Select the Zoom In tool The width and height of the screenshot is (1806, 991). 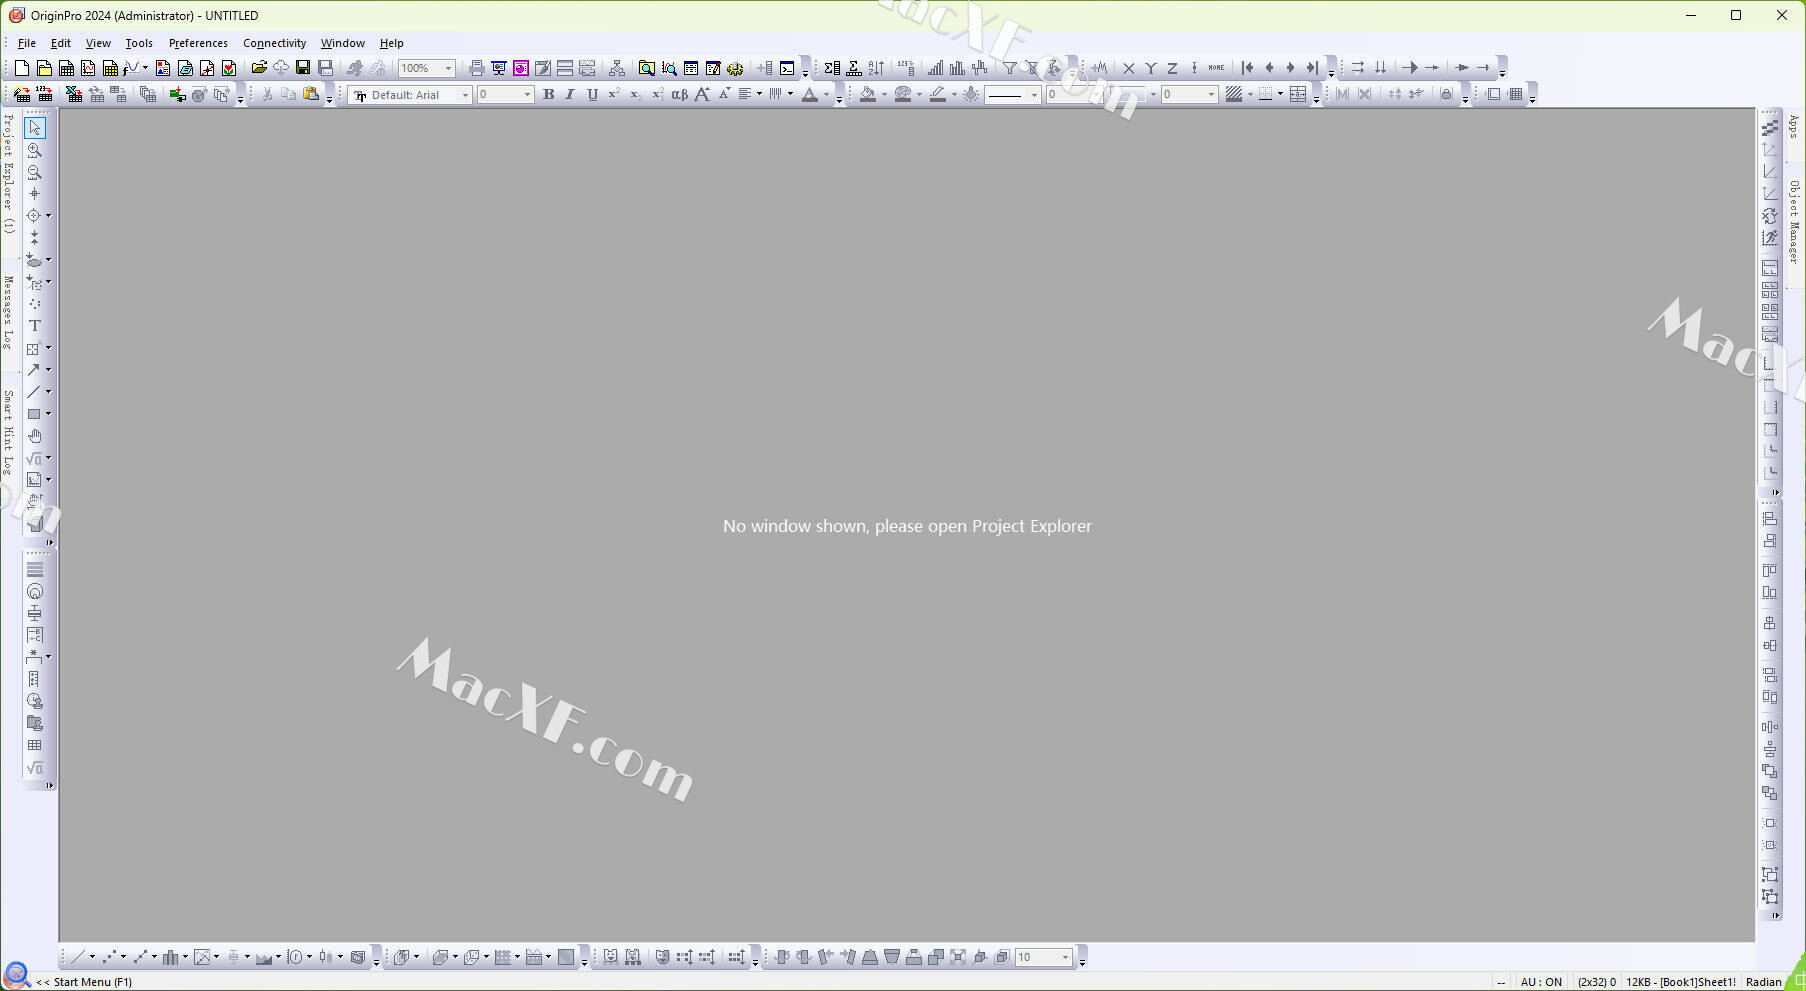(35, 150)
